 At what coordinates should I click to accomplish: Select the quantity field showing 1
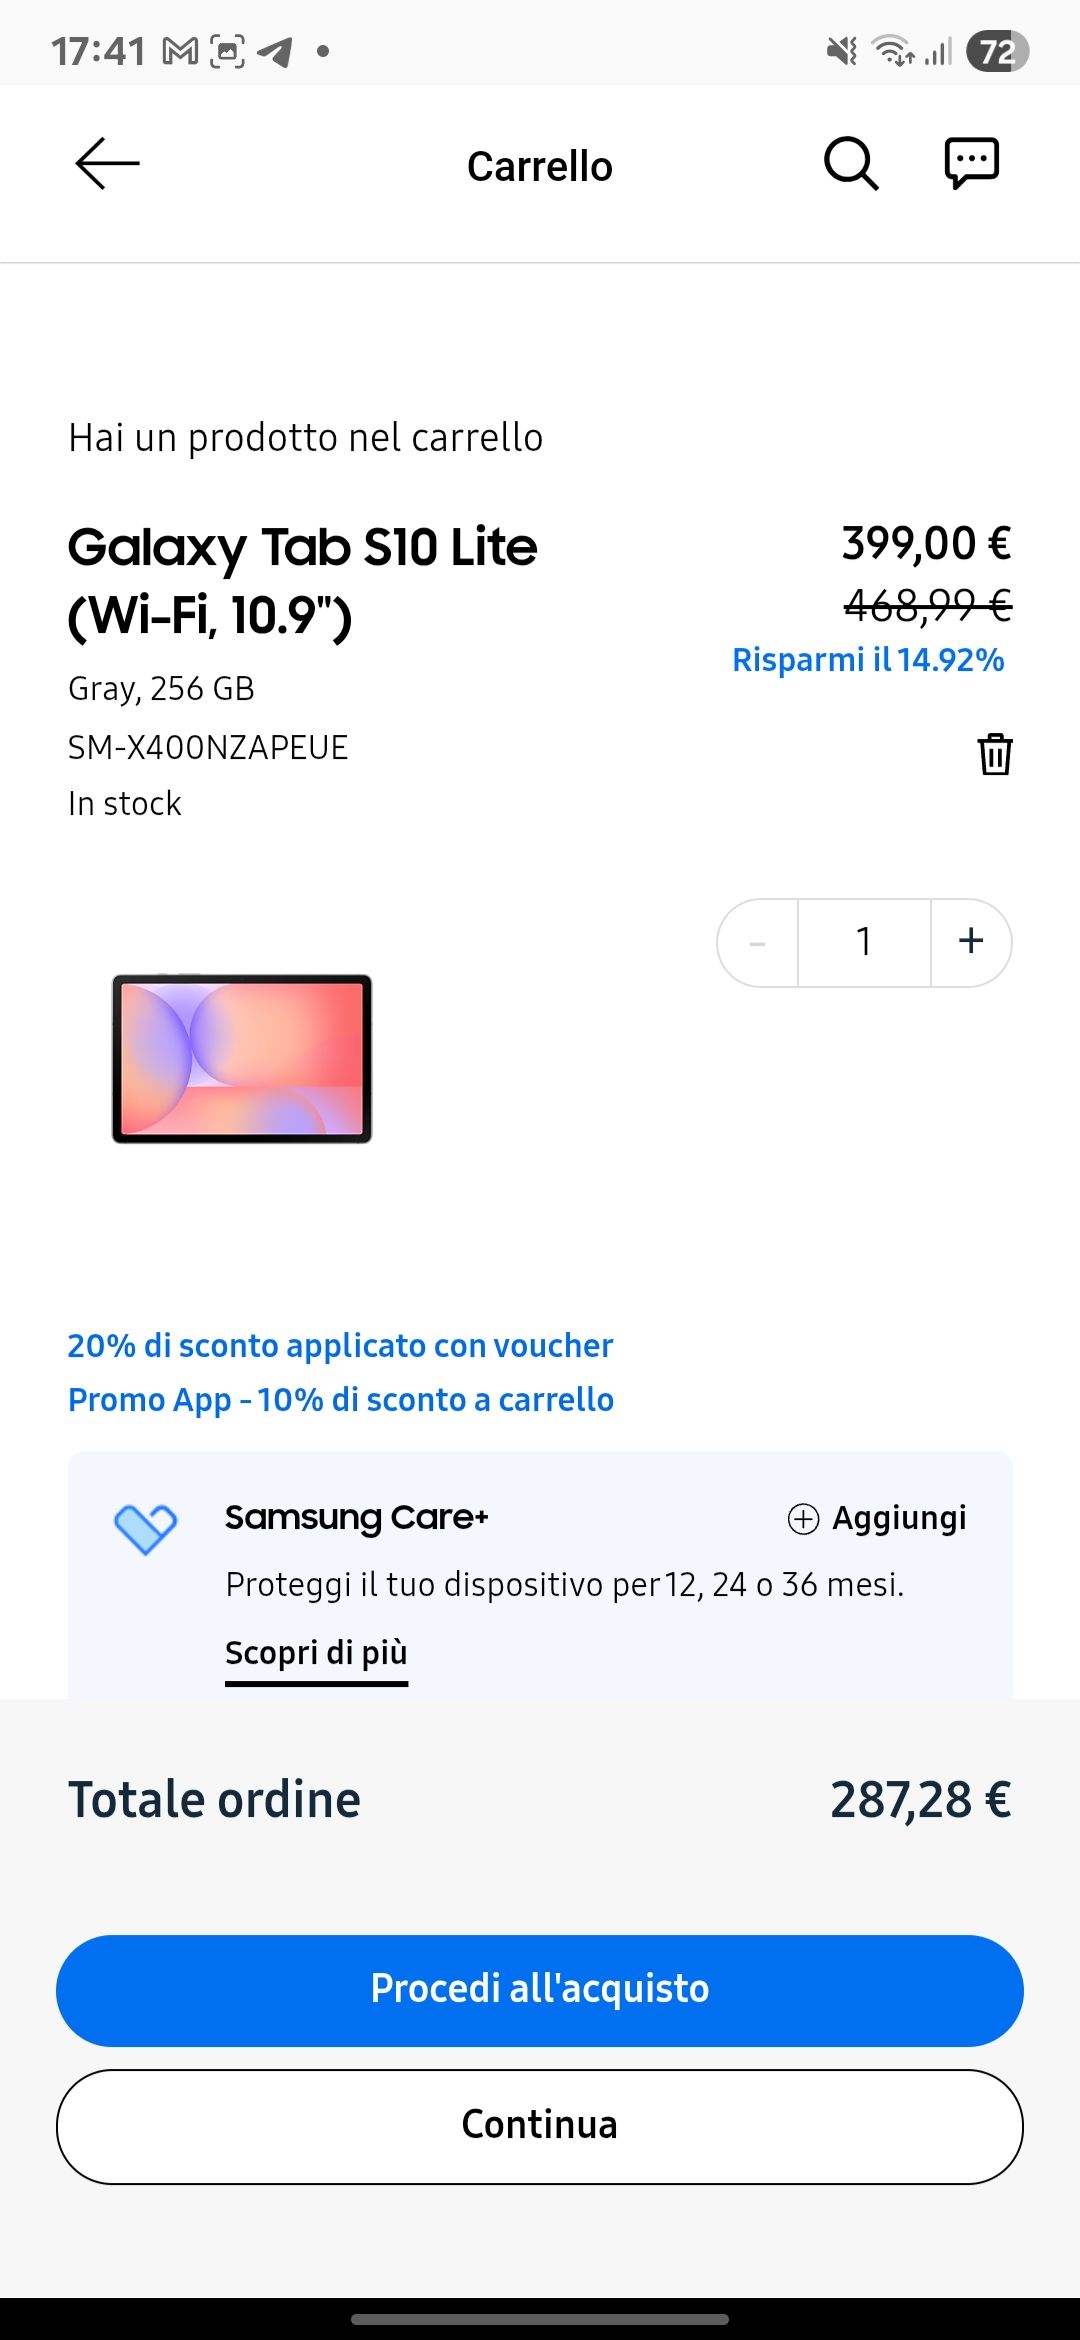coord(864,942)
